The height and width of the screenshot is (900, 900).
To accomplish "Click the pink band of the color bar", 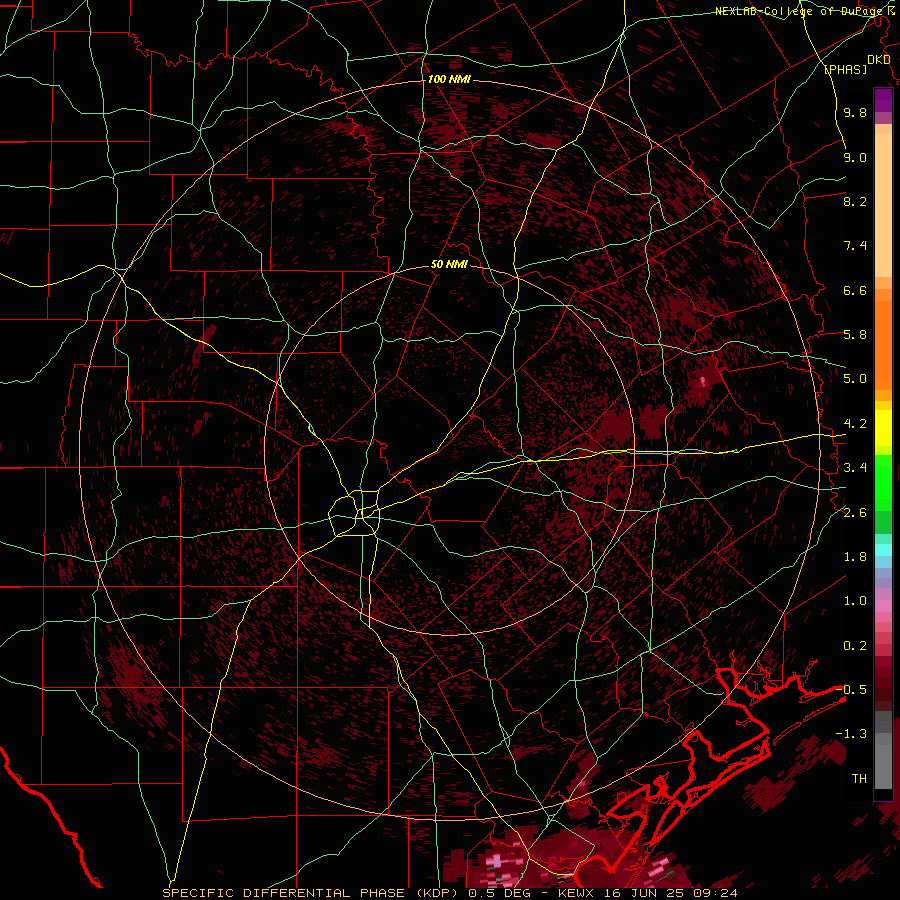I will (883, 606).
